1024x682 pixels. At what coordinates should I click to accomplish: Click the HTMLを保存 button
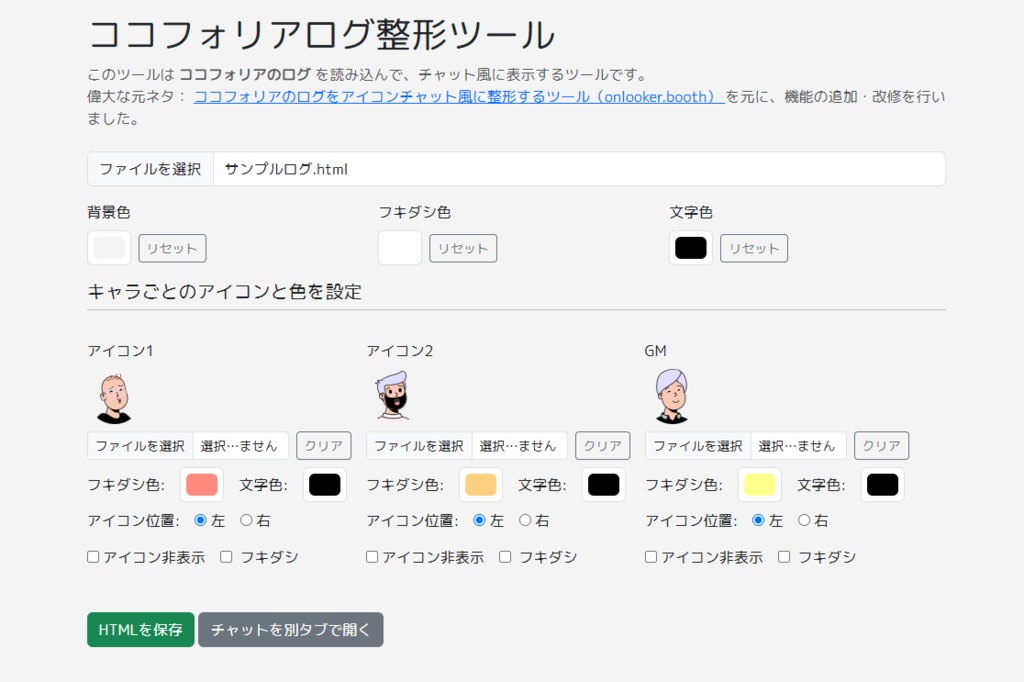139,629
